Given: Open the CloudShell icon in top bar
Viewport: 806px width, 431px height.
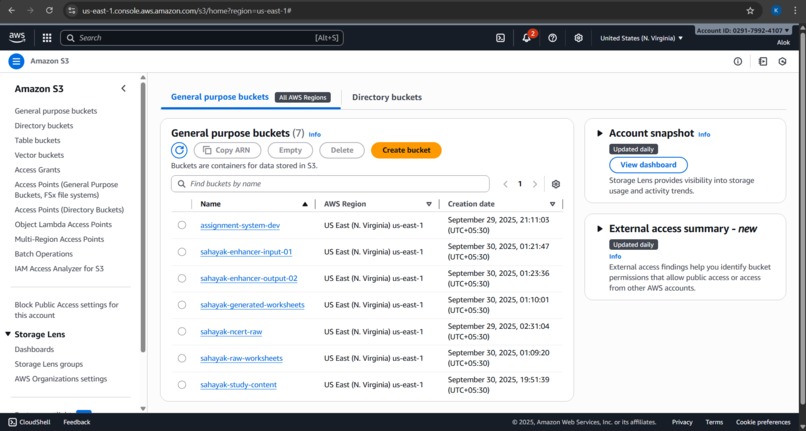Looking at the screenshot, I should pos(500,38).
